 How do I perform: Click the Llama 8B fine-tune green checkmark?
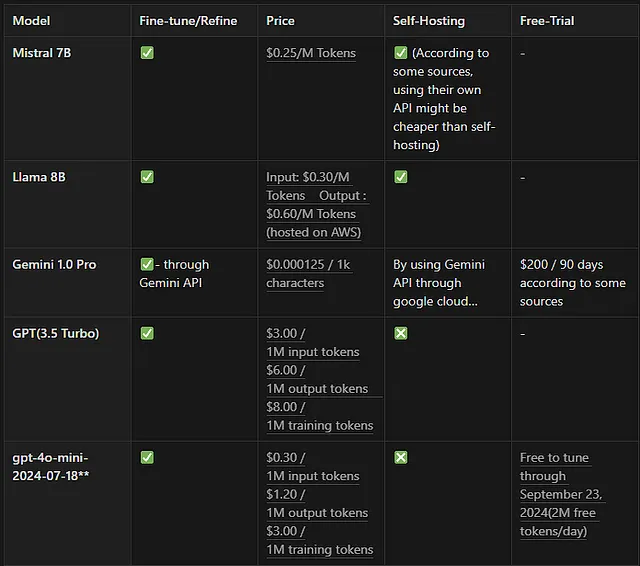(x=147, y=177)
